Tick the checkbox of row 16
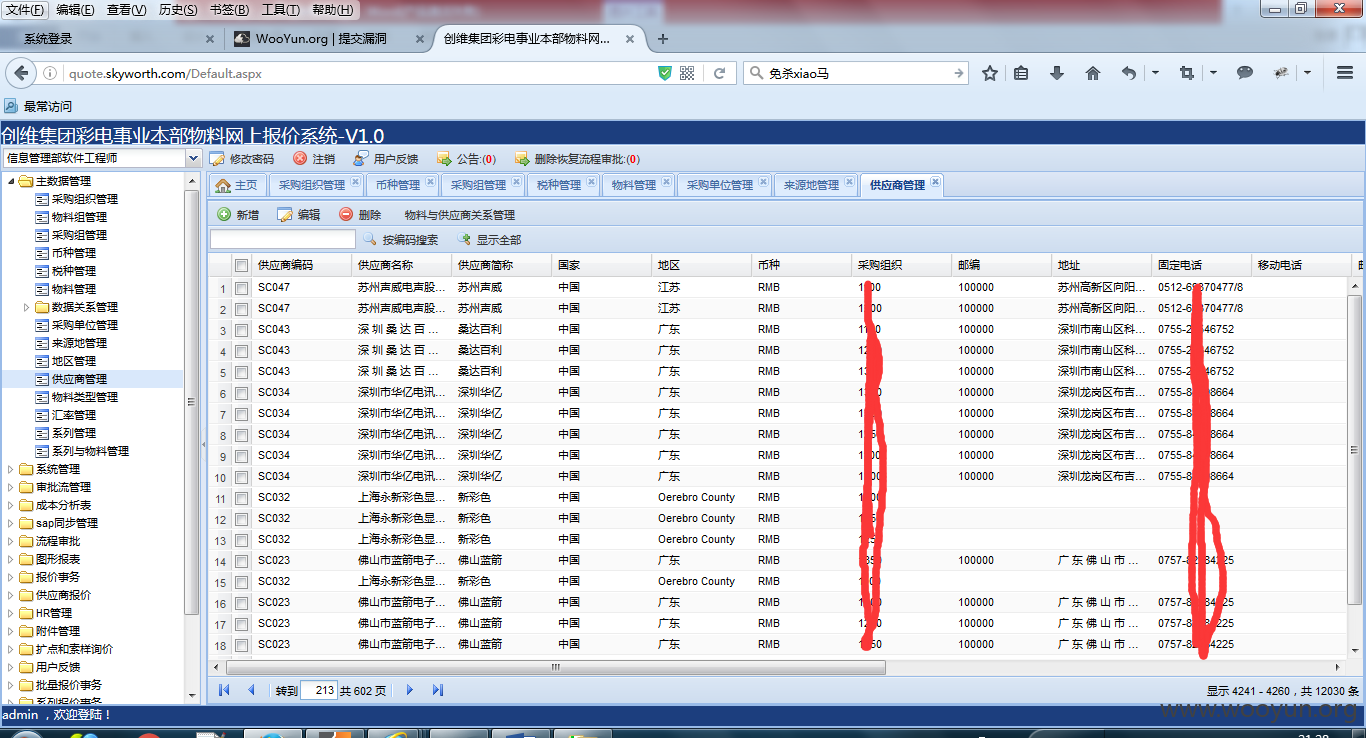 [241, 602]
